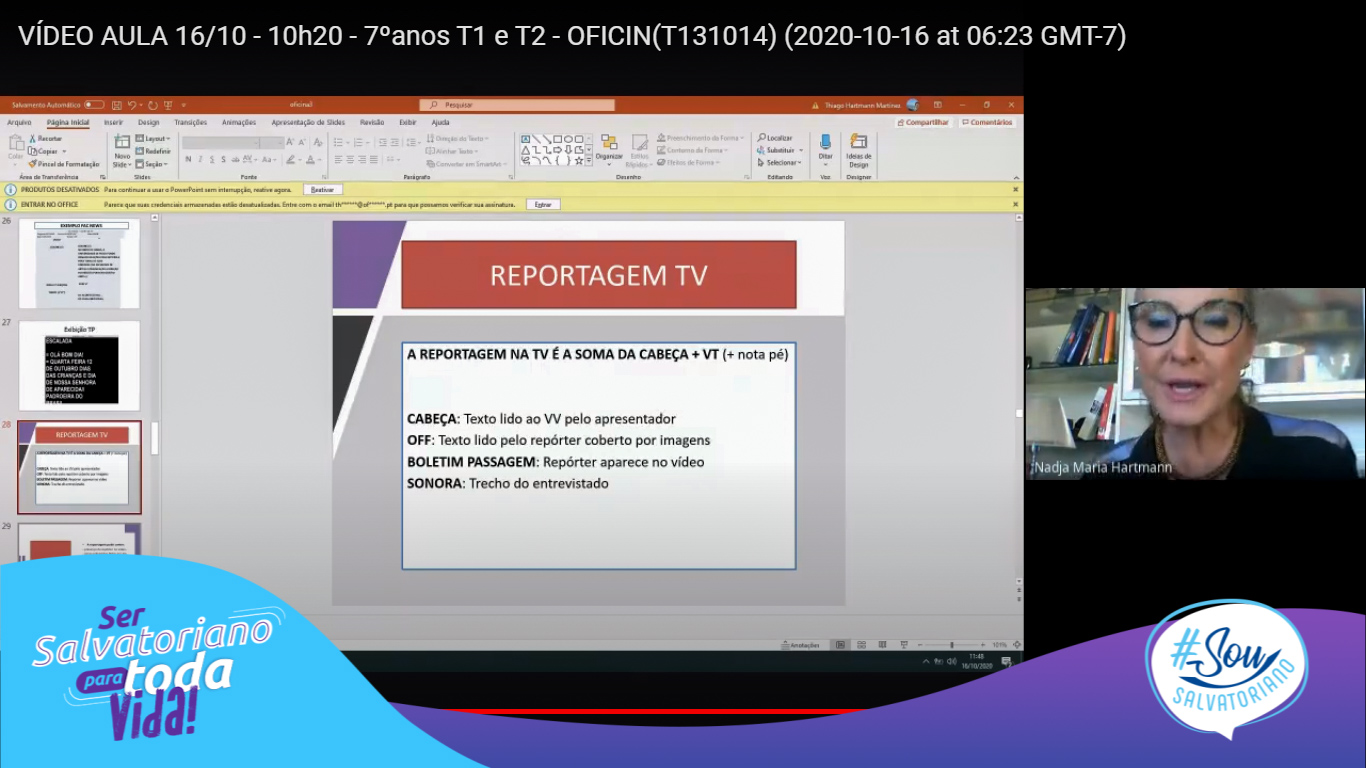Open Preenchimento da Forma dropdown

pos(701,138)
